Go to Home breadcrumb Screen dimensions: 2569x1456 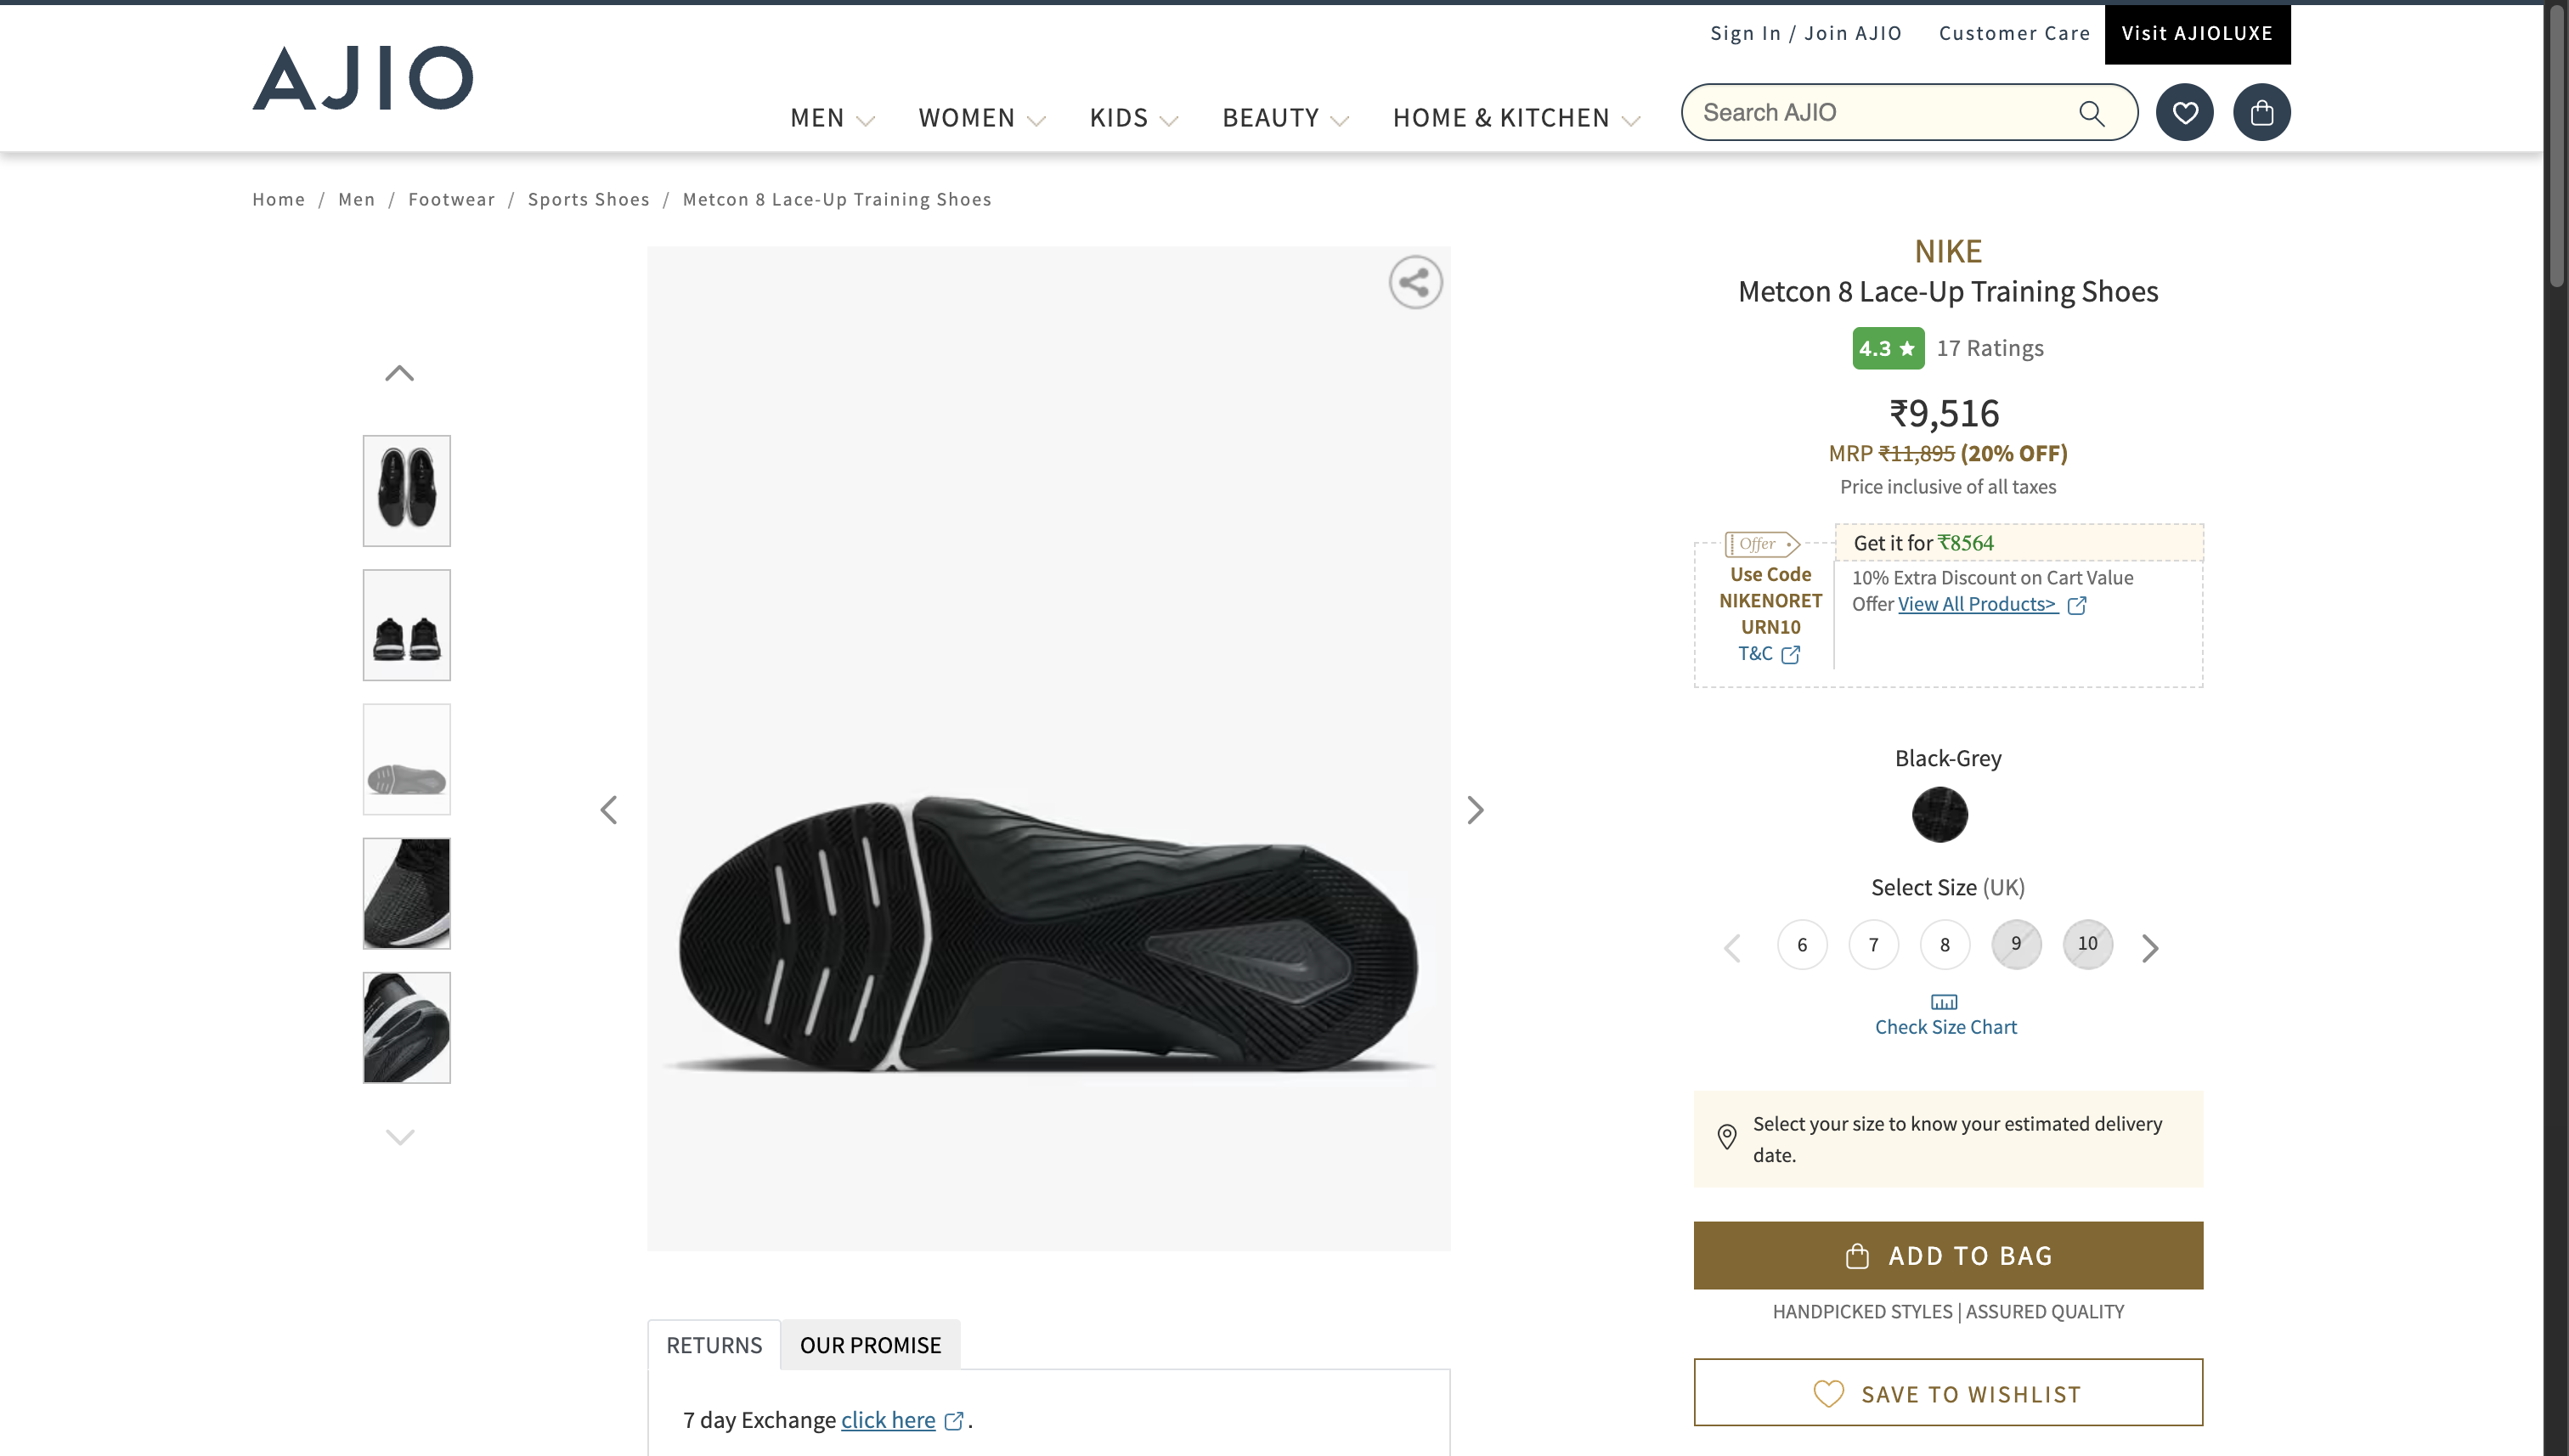(x=278, y=199)
